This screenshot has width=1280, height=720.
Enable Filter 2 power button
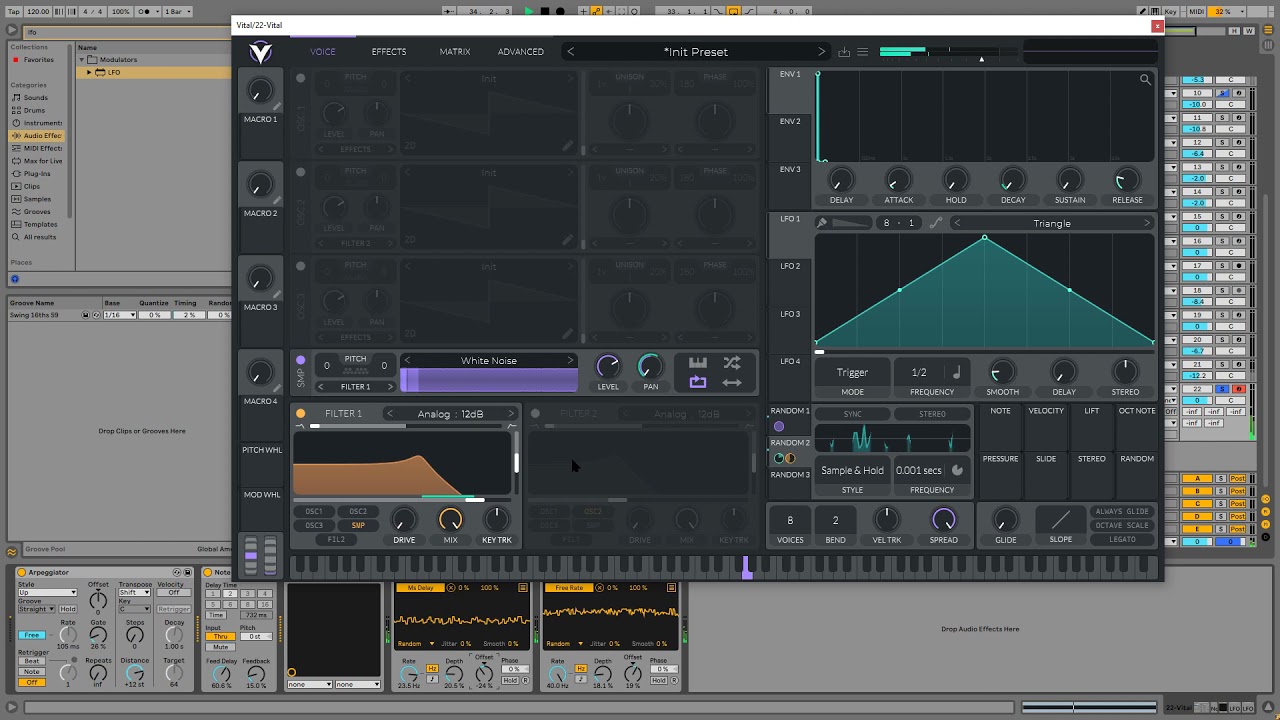(535, 413)
